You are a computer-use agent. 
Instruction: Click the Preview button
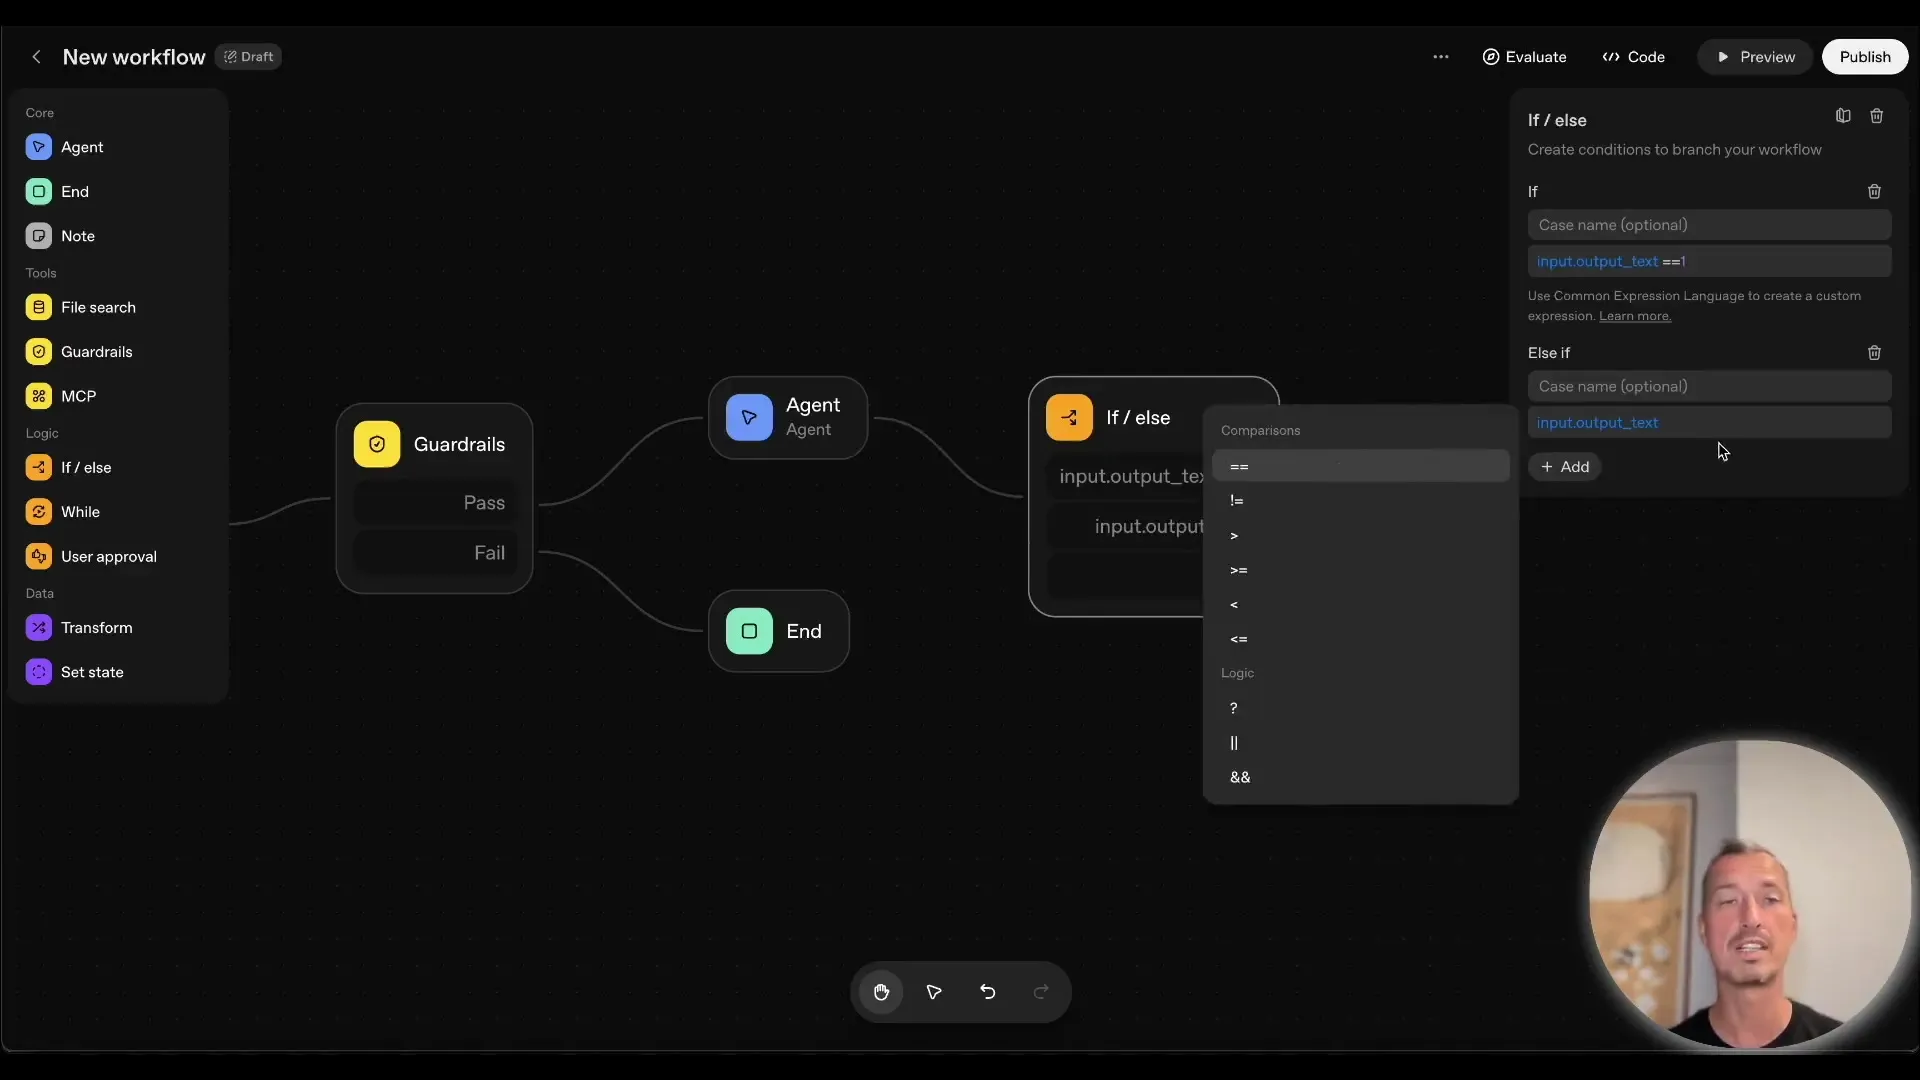[1755, 57]
